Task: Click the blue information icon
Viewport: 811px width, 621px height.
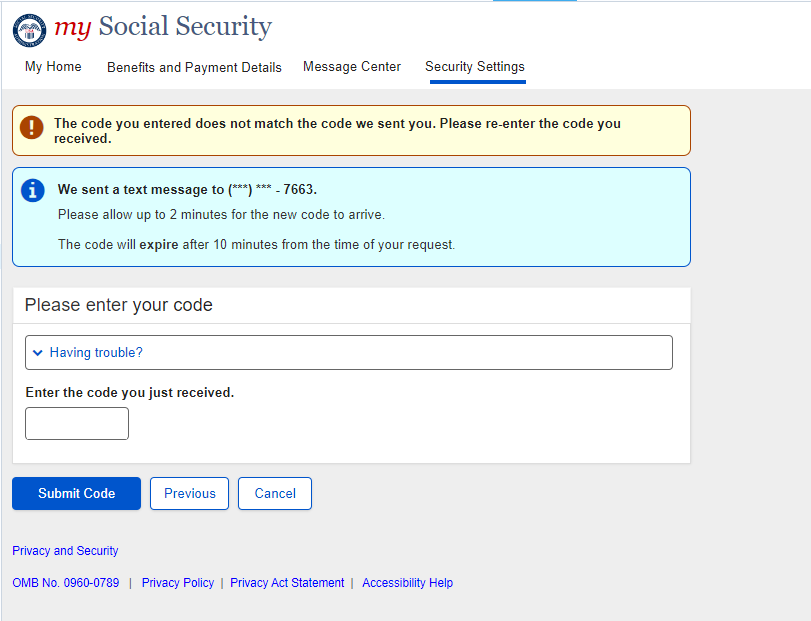Action: tap(34, 190)
